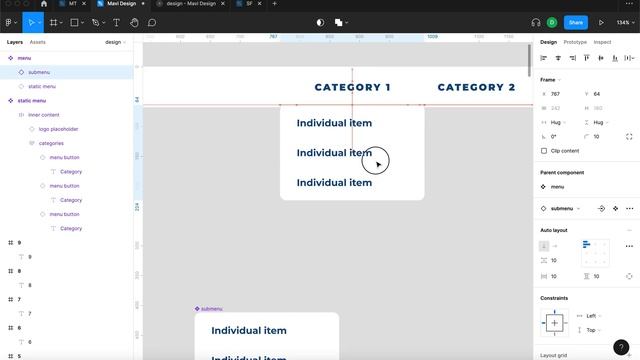The image size is (640, 360).
Task: Toggle independent corner radius icon
Action: [629, 137]
